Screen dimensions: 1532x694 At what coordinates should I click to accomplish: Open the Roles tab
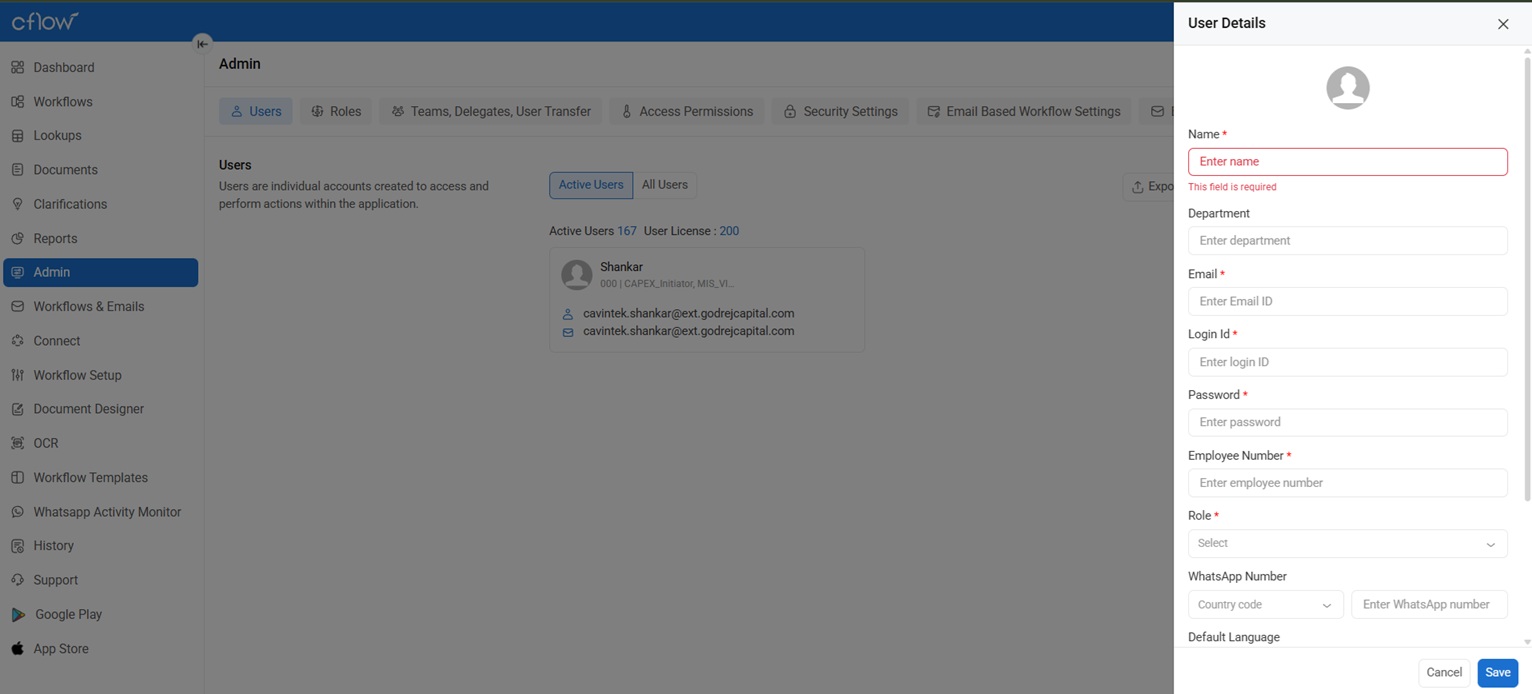coord(336,112)
